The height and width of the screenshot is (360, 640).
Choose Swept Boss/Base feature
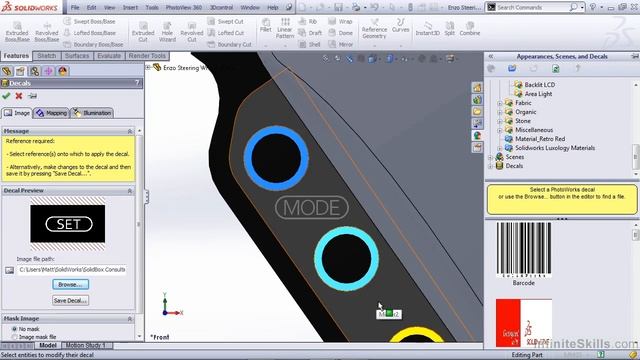pos(89,21)
